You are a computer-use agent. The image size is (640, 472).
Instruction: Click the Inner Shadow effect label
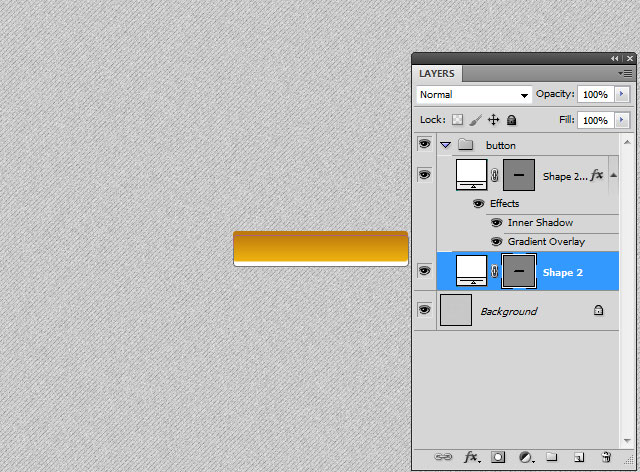540,223
